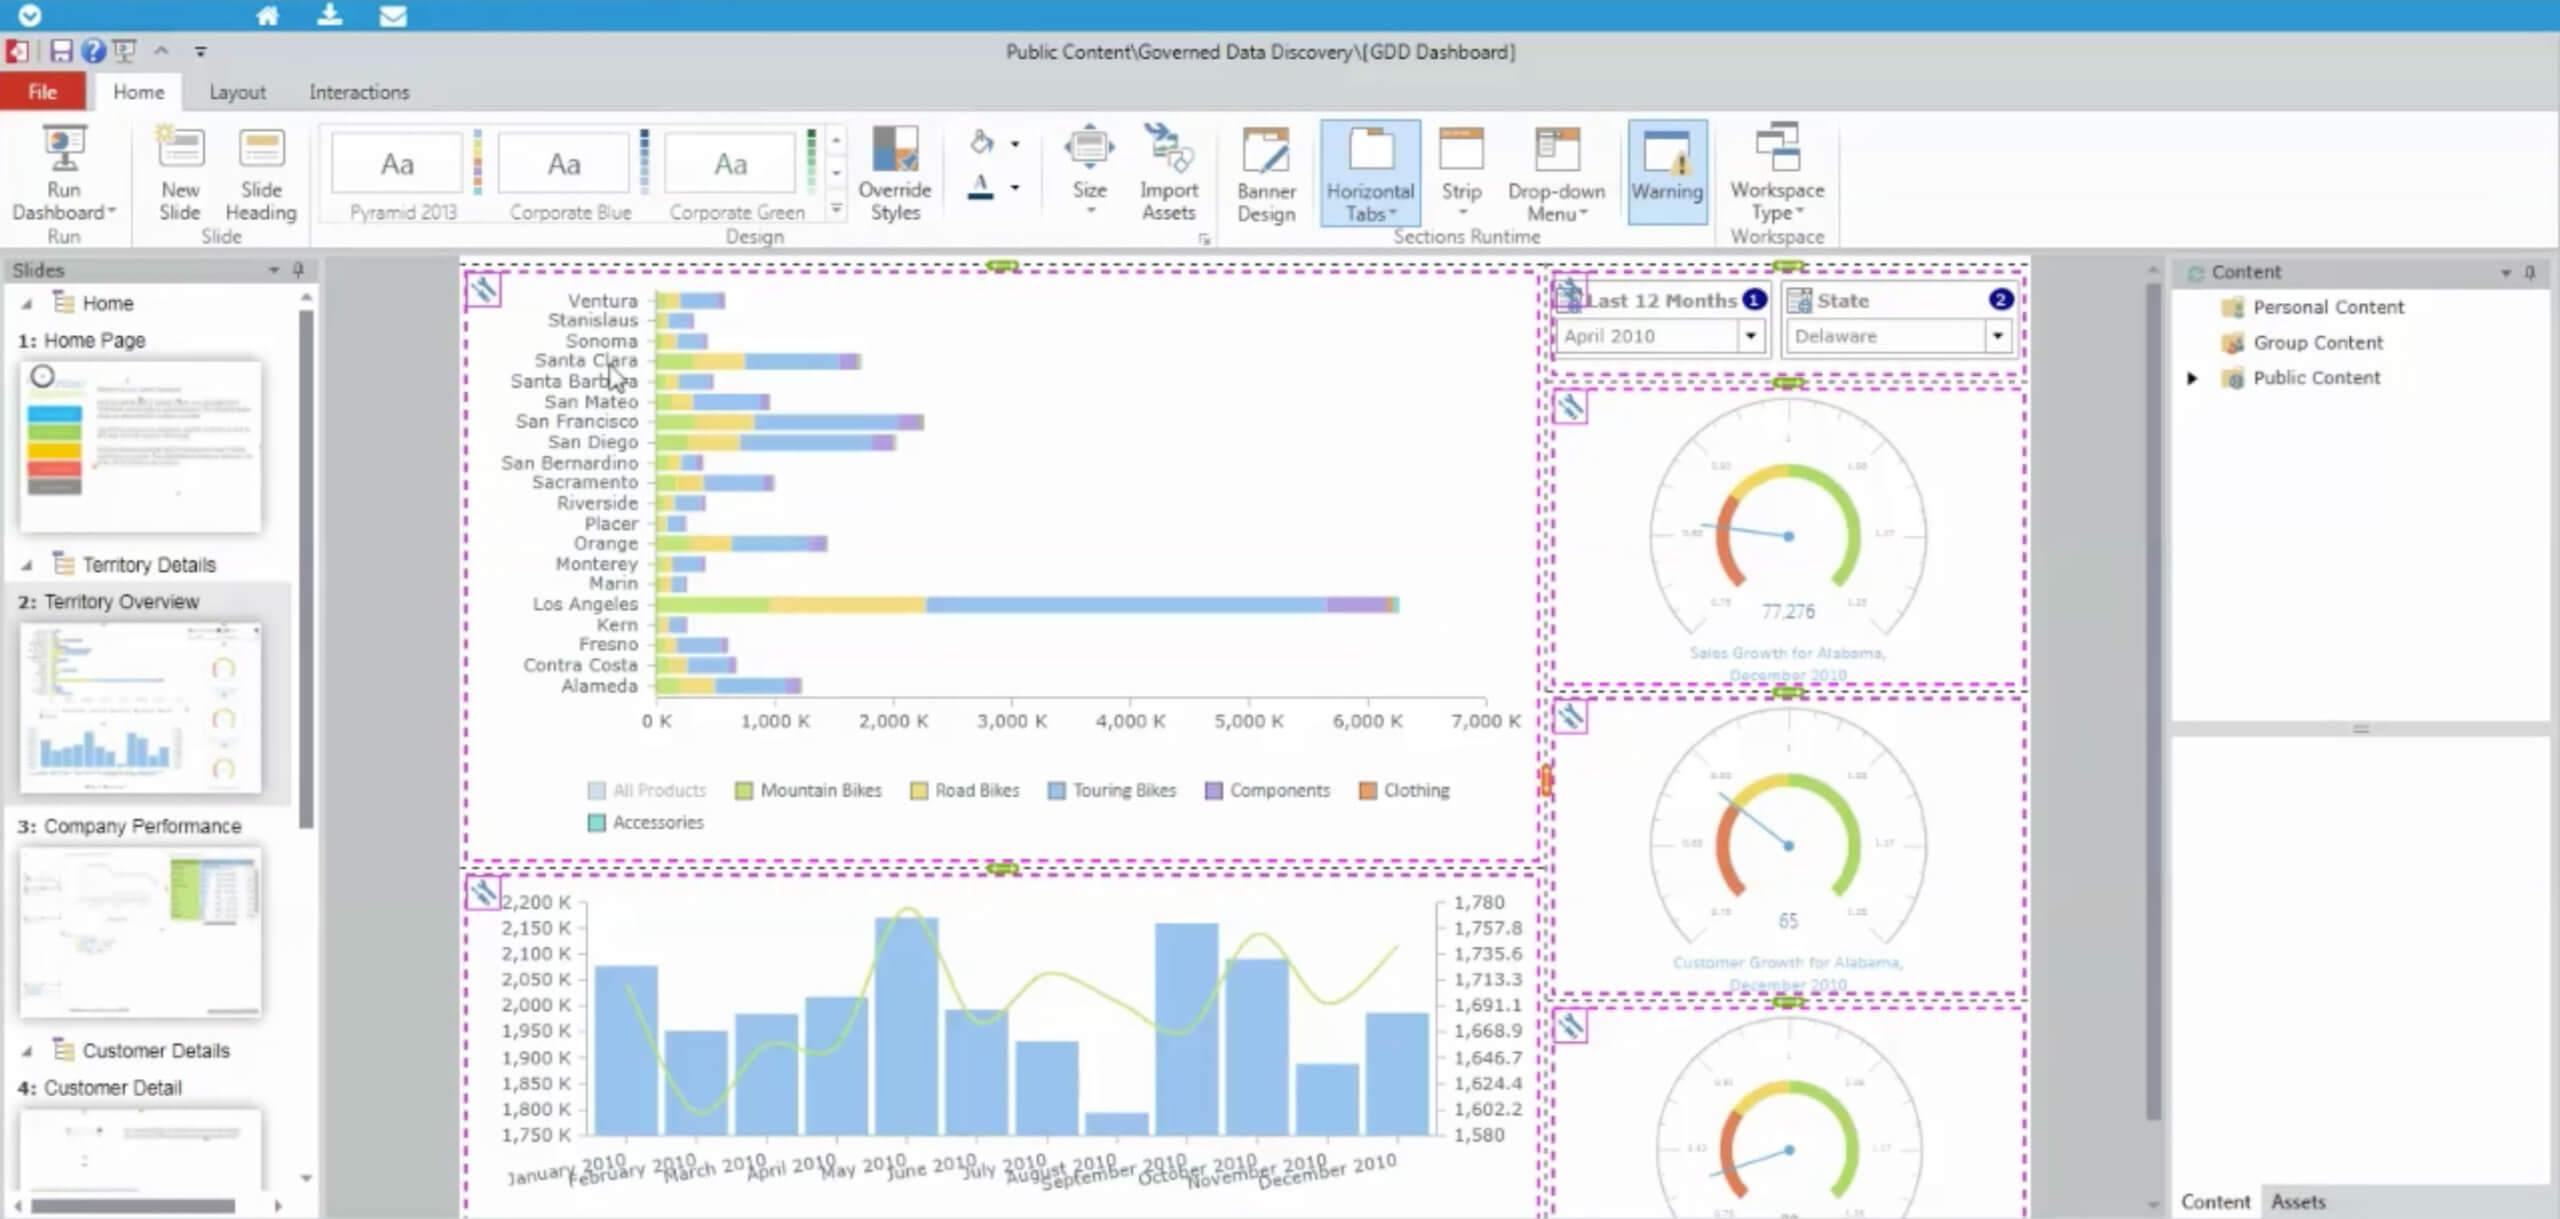Click the bar chart panel edit icon
2560x1219 pixels.
[x=484, y=290]
